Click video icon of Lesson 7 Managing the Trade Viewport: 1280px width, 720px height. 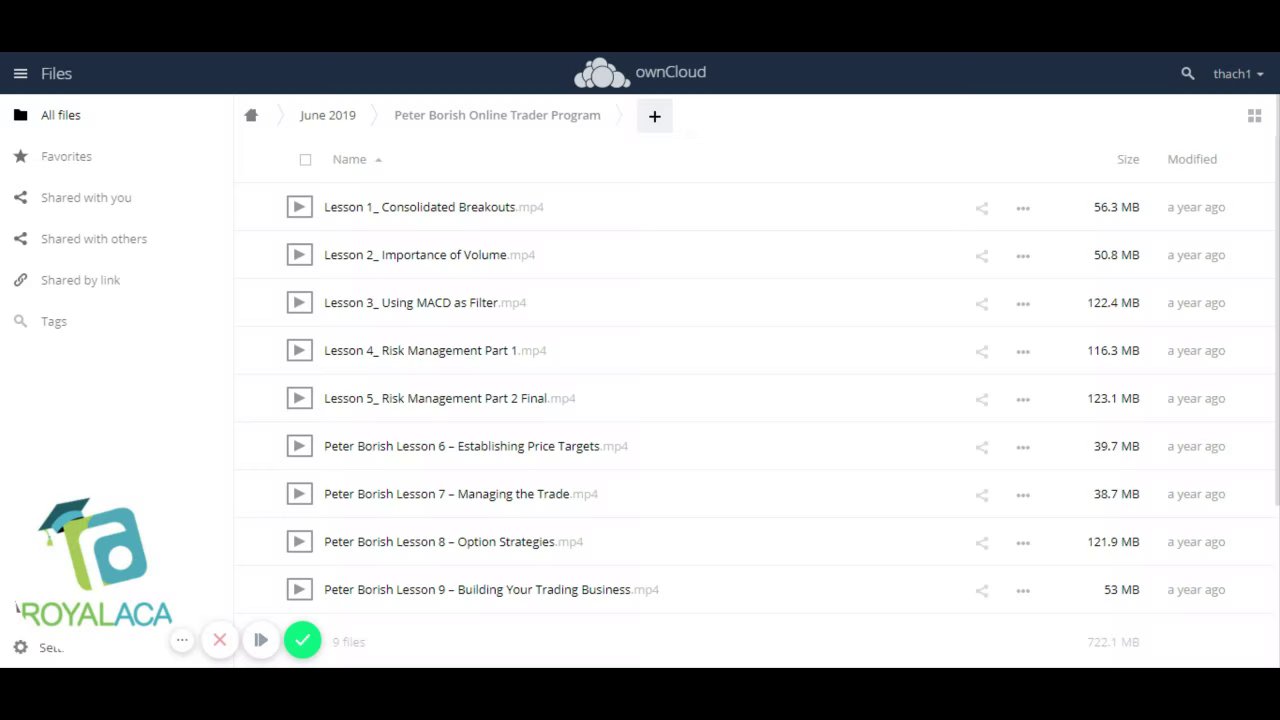299,494
